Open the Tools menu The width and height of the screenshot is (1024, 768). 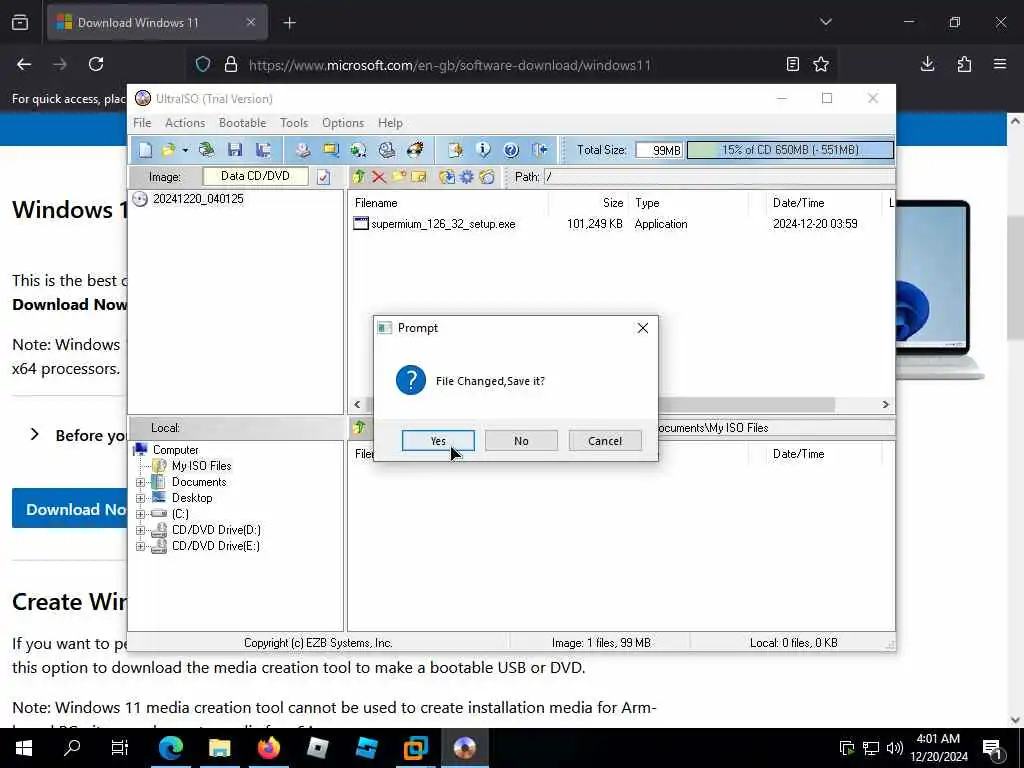(x=294, y=123)
